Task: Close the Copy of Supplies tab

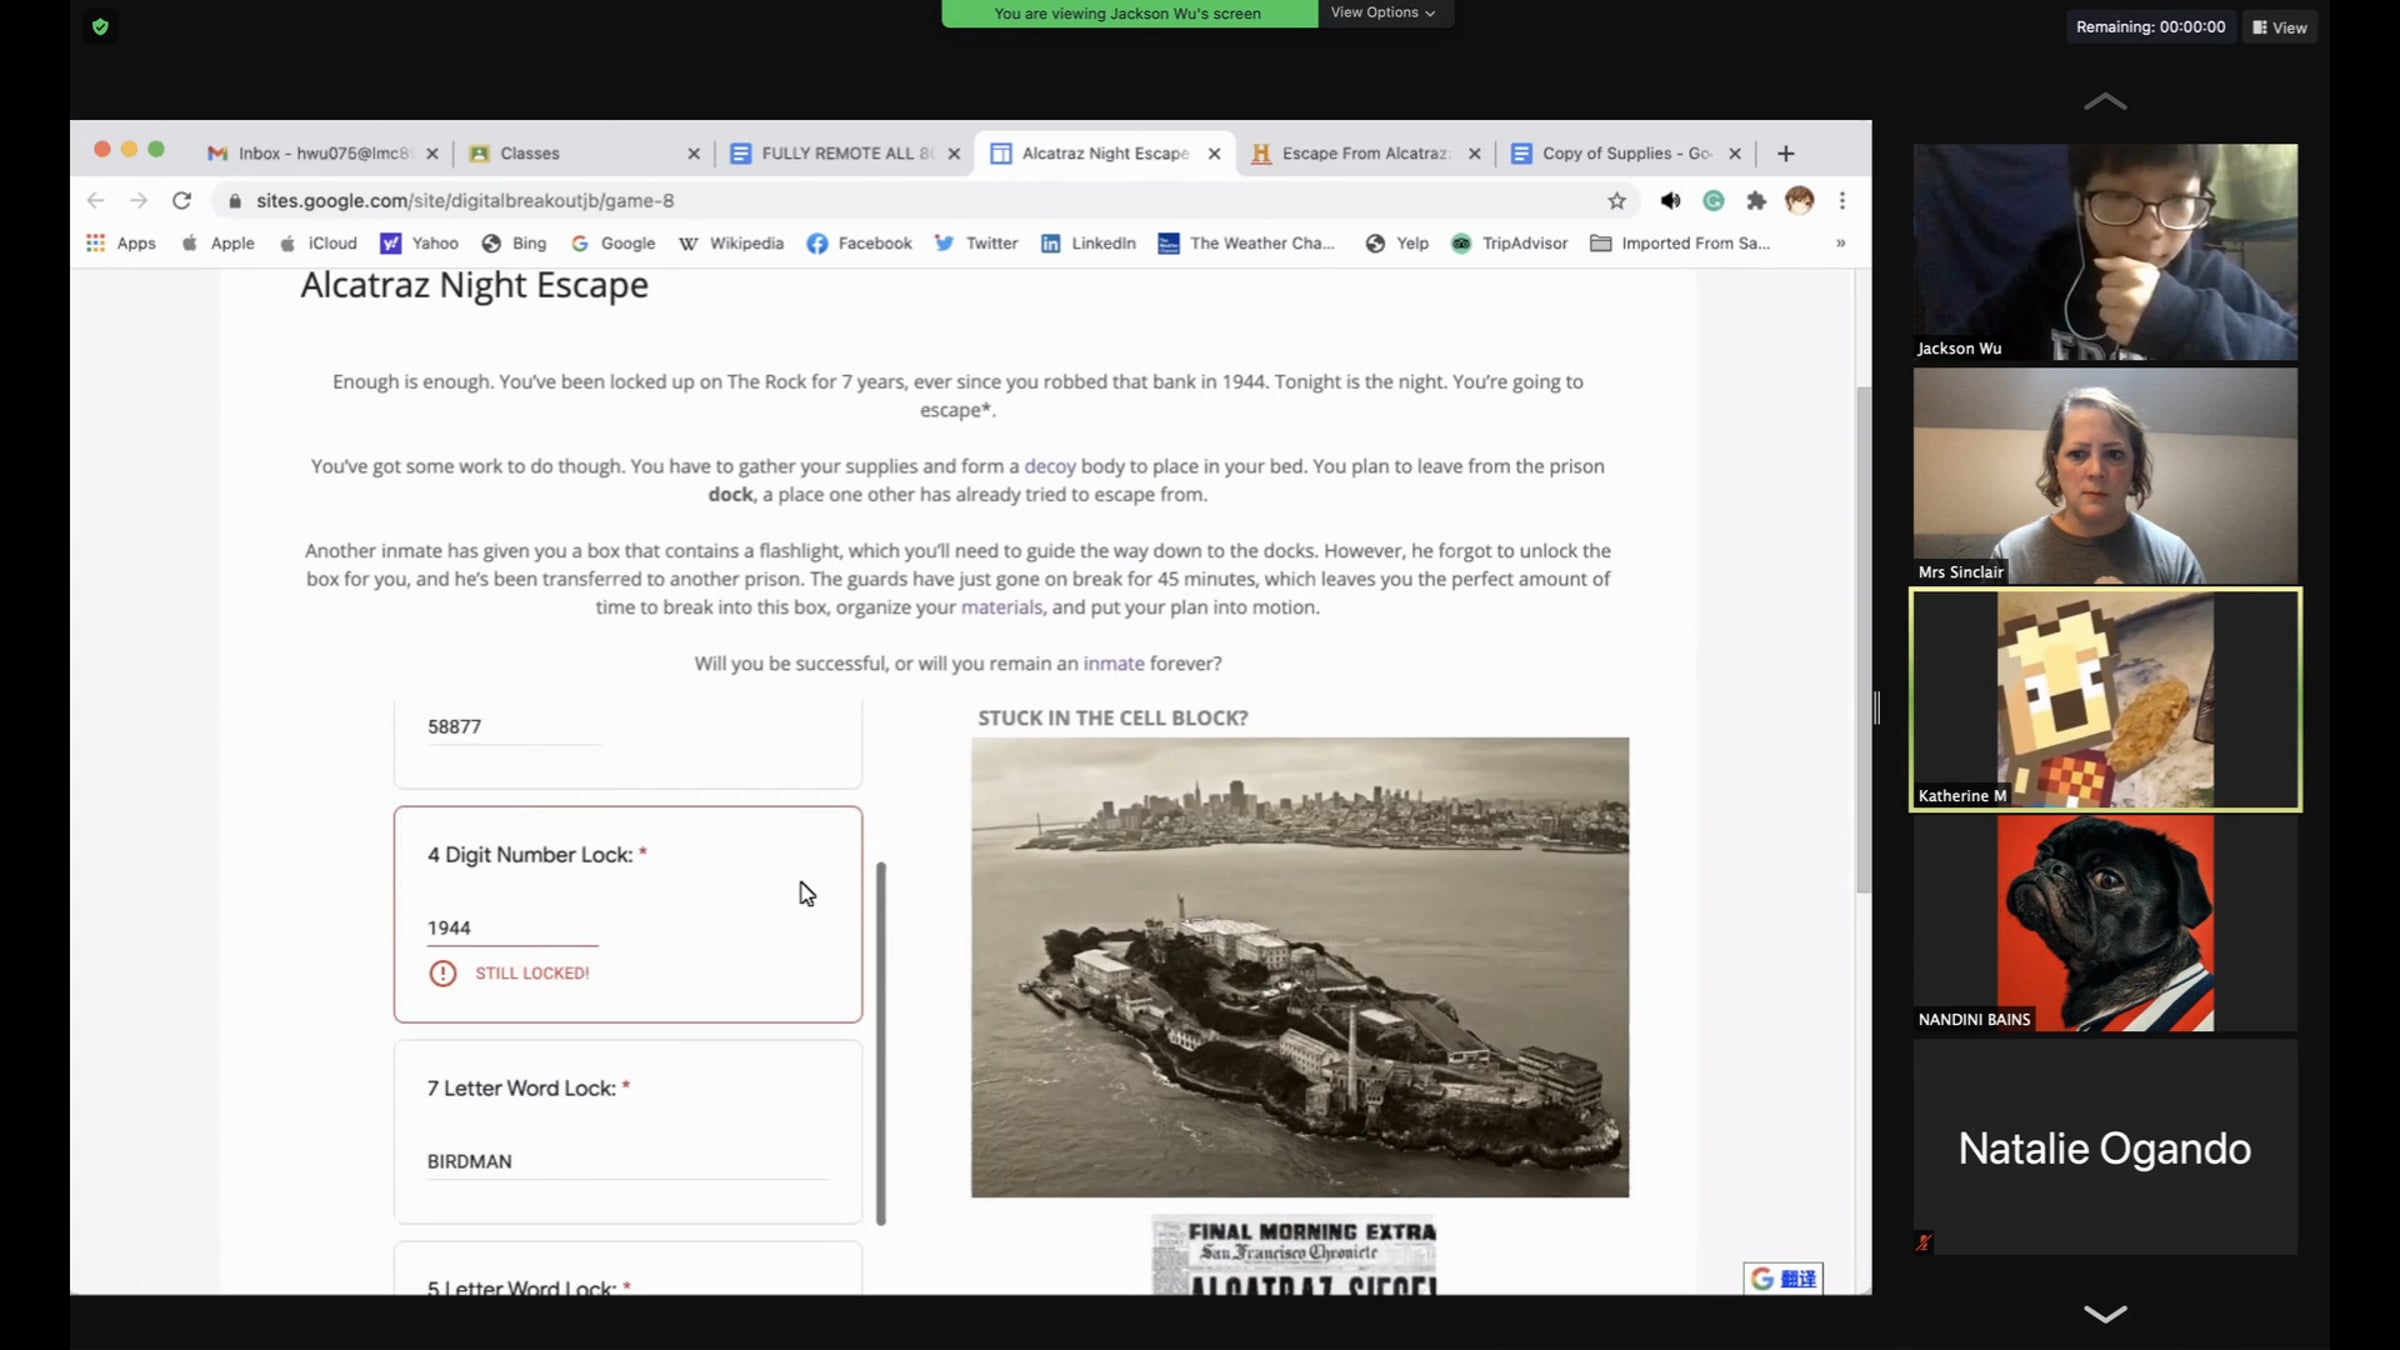Action: pyautogui.click(x=1735, y=153)
